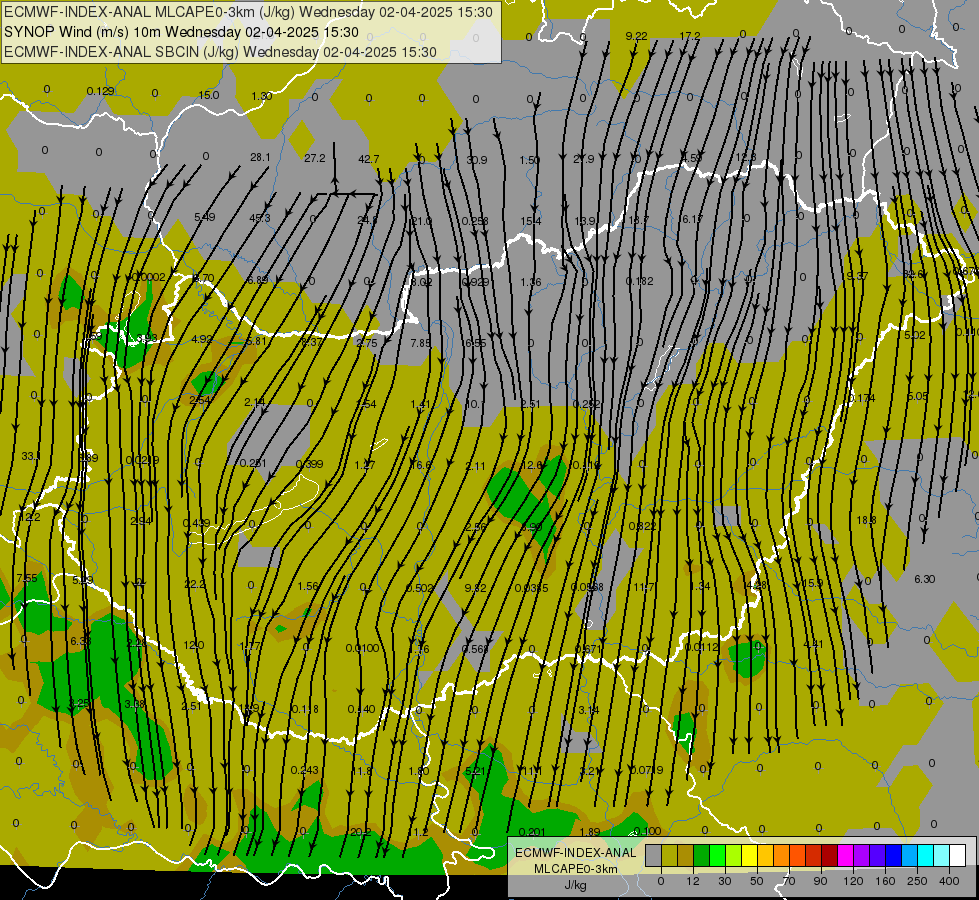979x900 pixels.
Task: Click the map value 5.02
Action: point(915,335)
